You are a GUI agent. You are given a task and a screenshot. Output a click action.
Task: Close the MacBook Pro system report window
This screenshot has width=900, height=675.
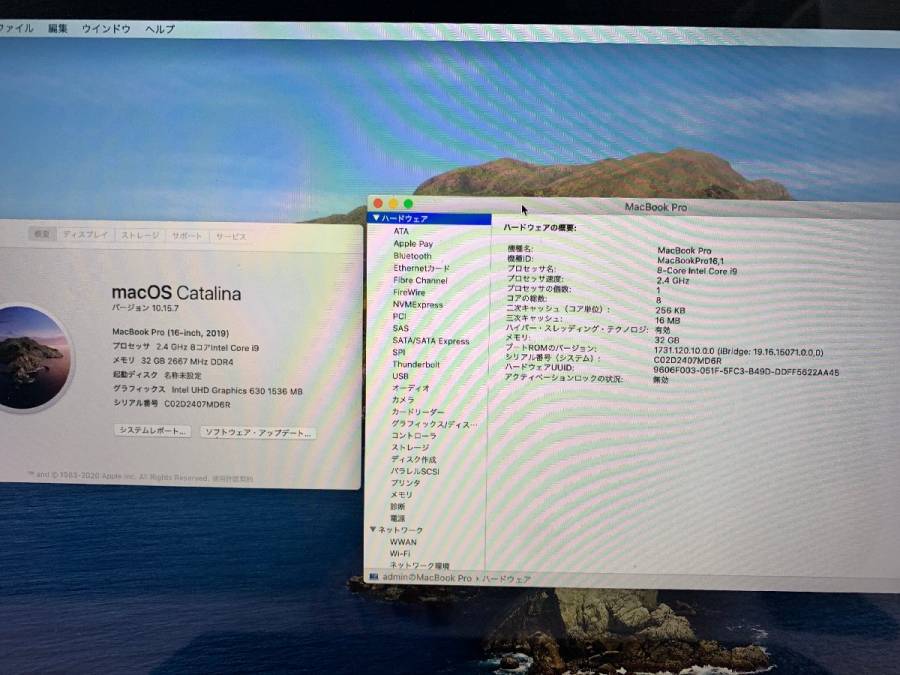[x=378, y=203]
